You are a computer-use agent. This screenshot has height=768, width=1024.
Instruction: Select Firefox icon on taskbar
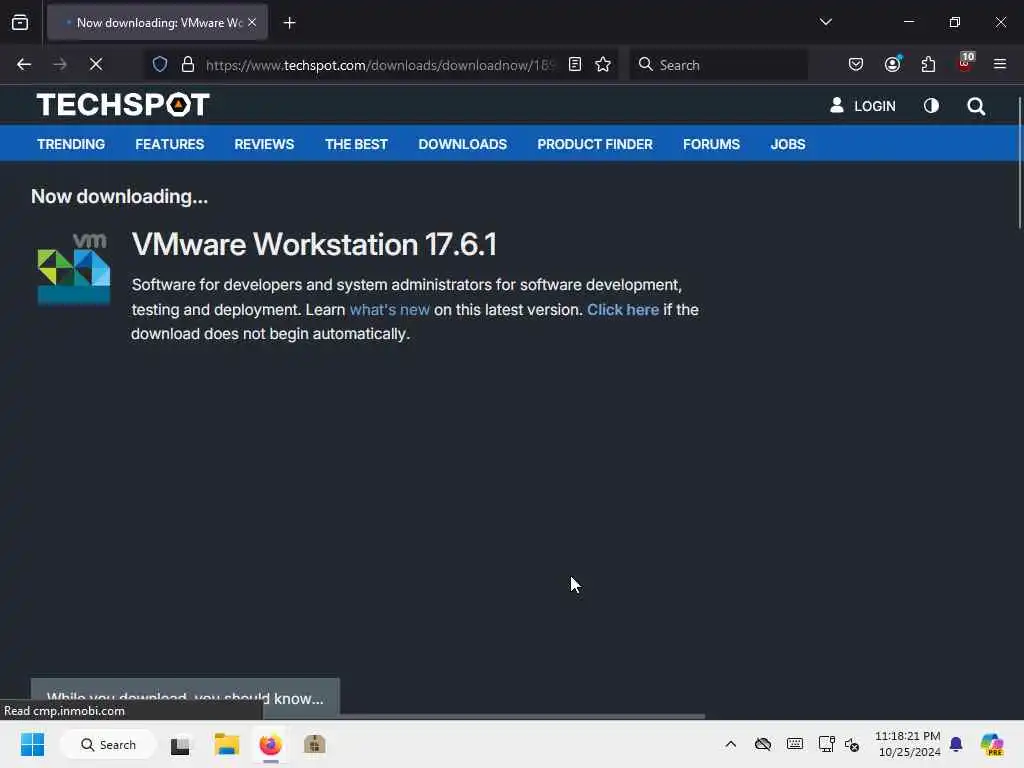[270, 744]
